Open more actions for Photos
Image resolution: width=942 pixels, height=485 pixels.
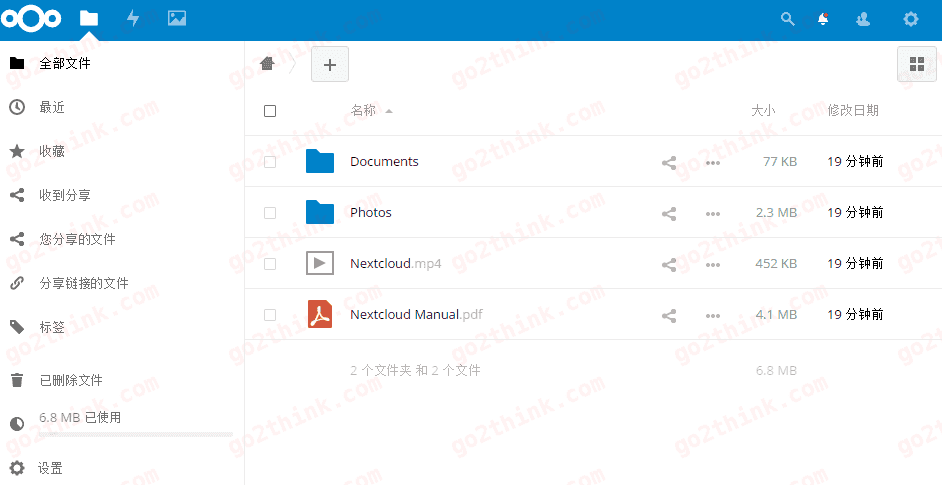click(713, 214)
